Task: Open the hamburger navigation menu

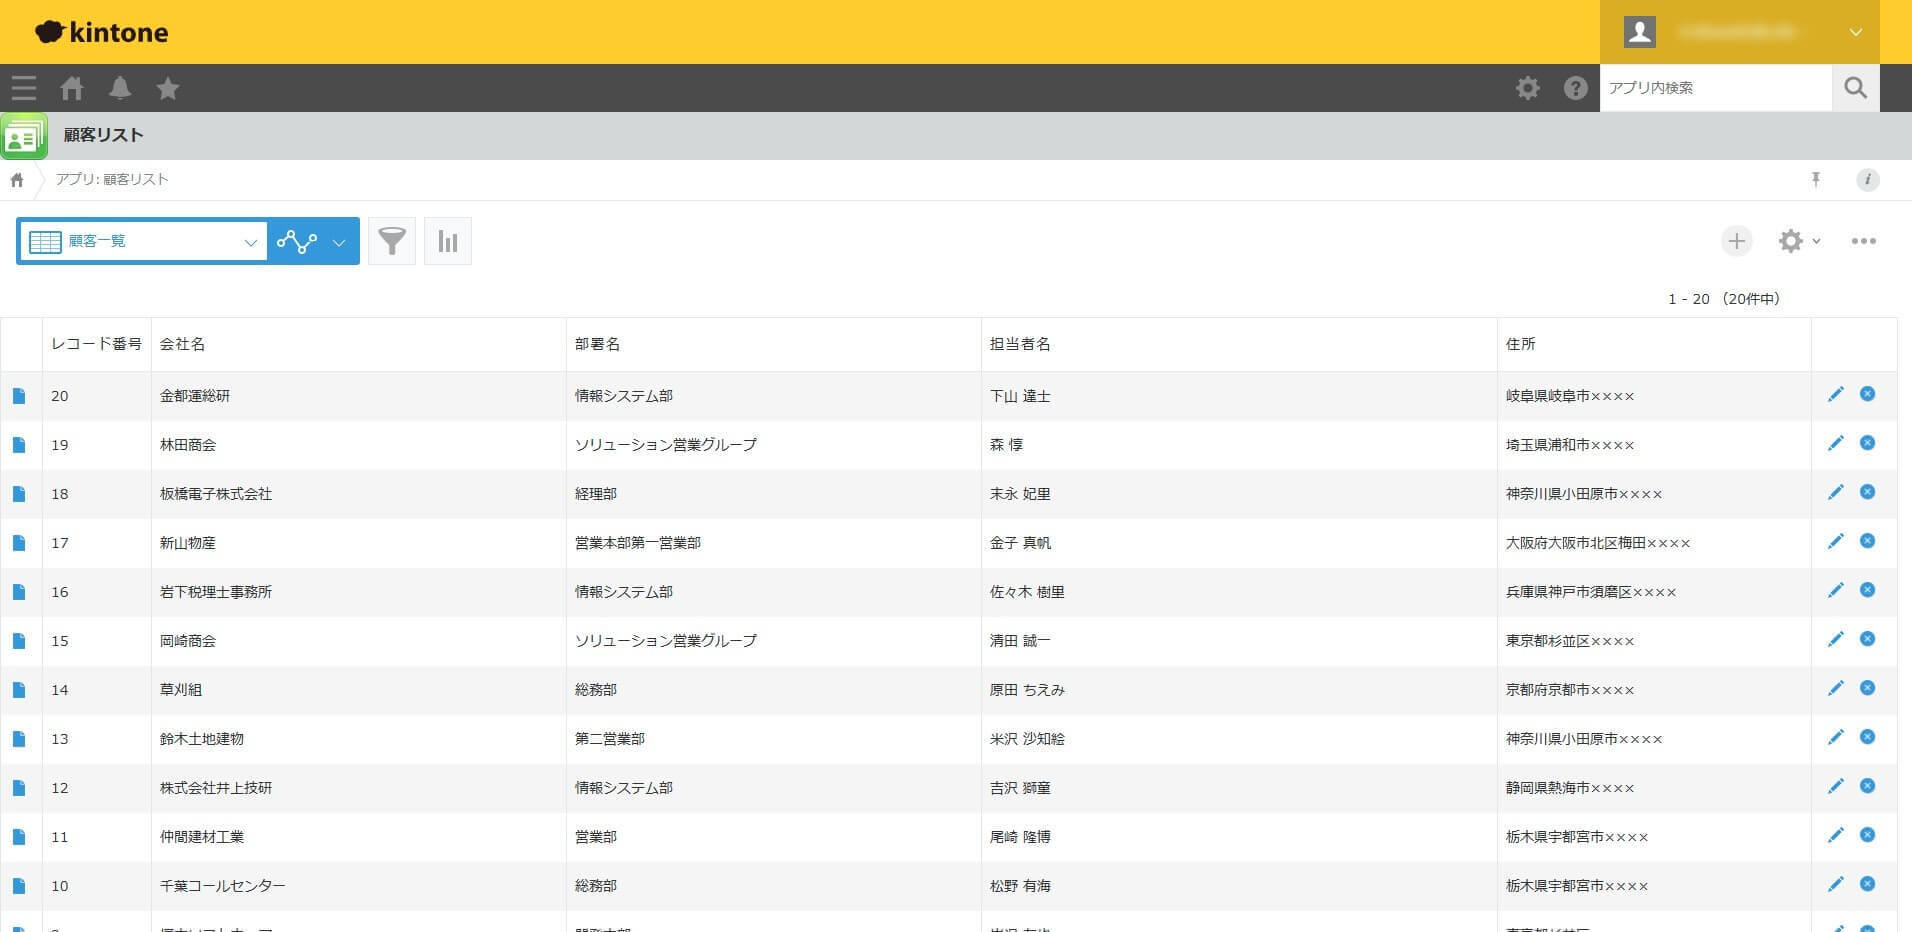Action: point(23,88)
